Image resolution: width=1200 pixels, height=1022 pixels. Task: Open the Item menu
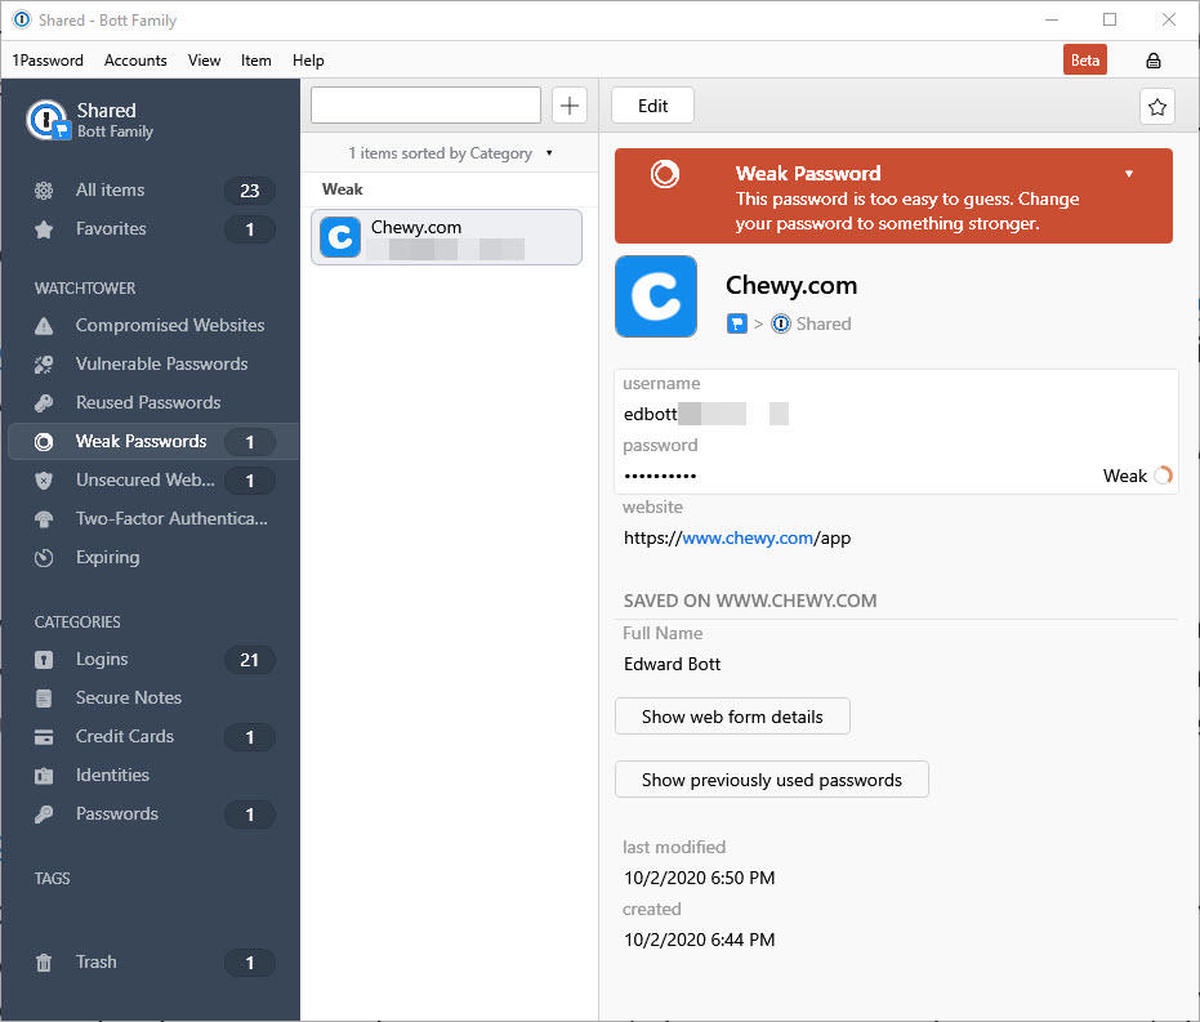255,61
